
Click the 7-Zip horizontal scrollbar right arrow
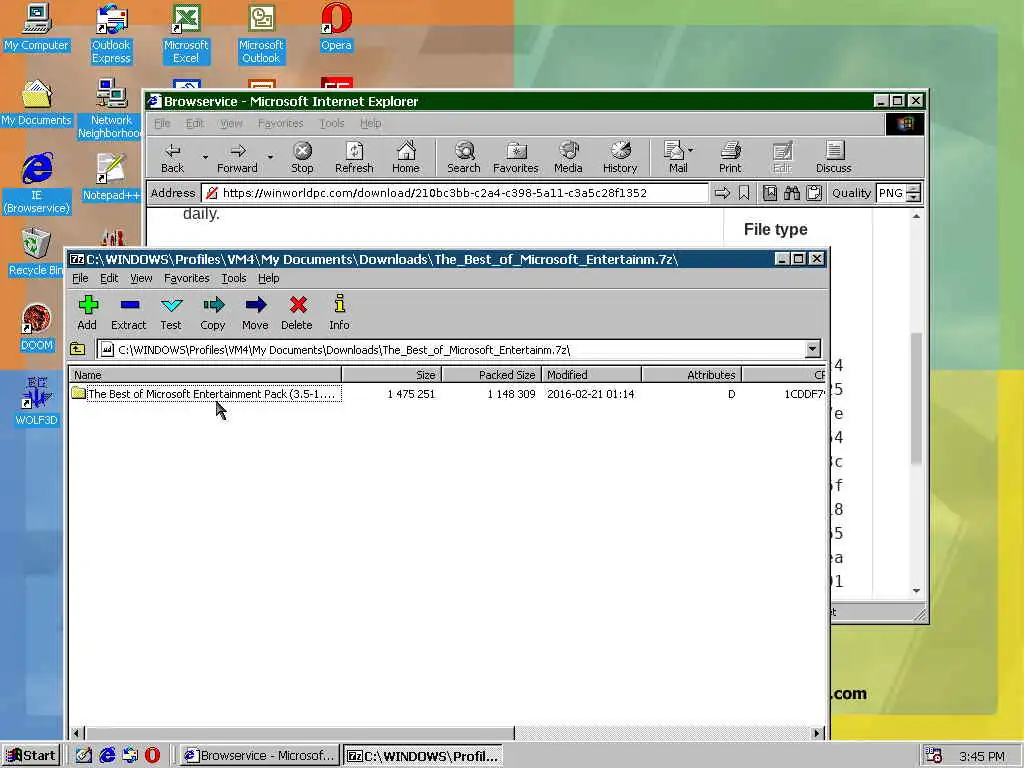[x=817, y=733]
